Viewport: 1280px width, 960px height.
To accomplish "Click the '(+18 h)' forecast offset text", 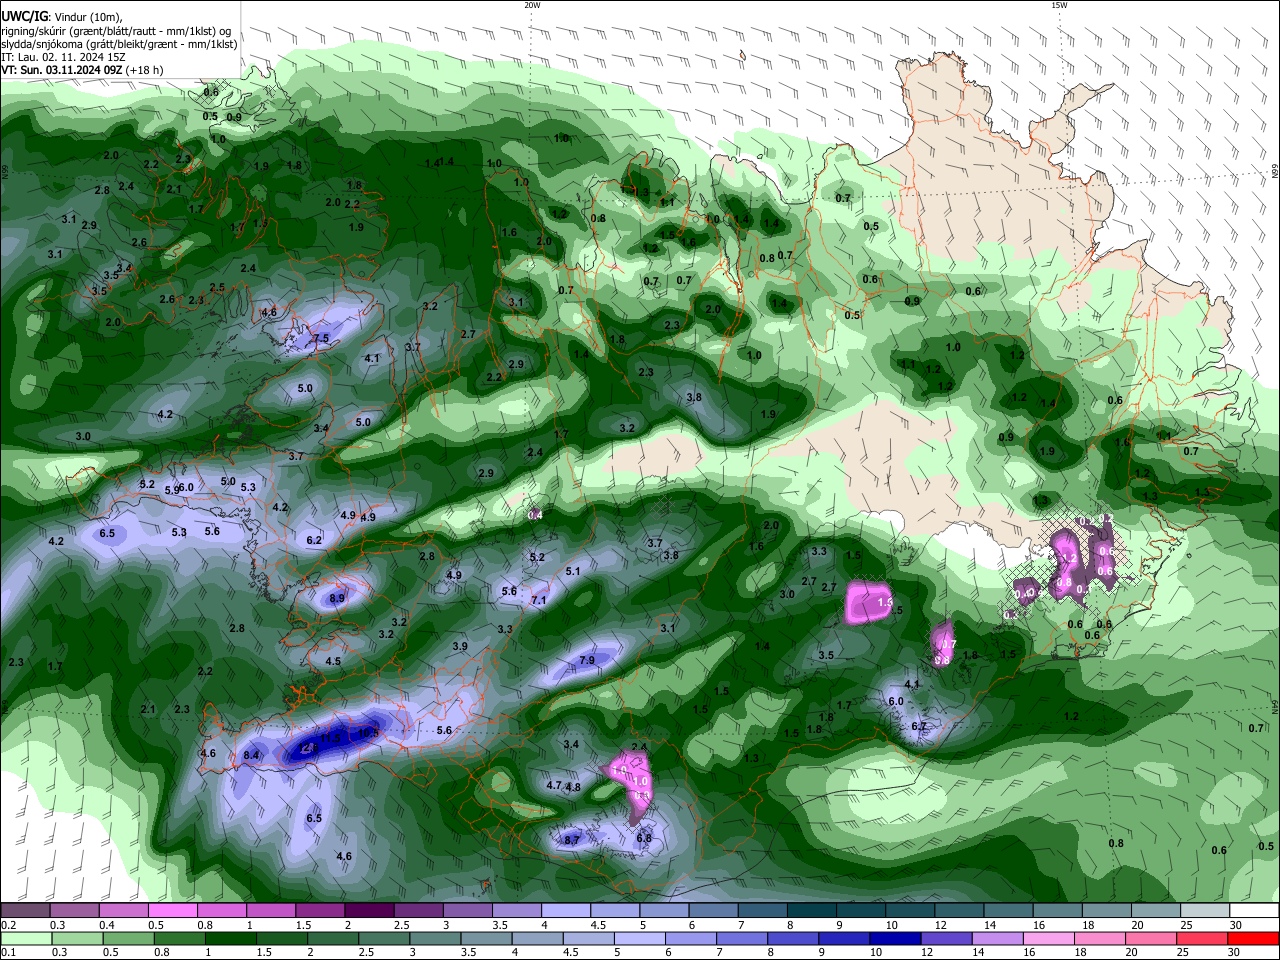I will [144, 70].
